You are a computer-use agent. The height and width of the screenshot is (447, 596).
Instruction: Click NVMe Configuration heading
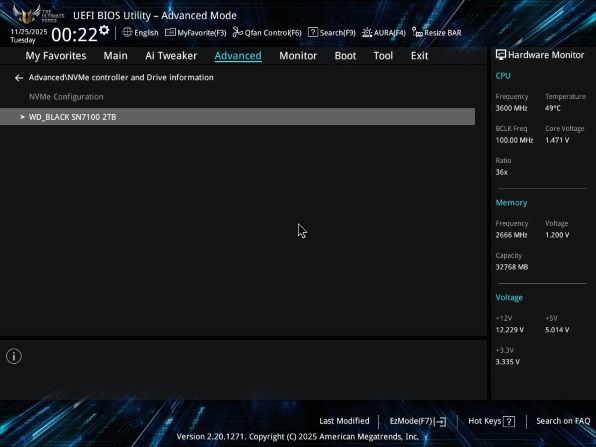(x=66, y=97)
